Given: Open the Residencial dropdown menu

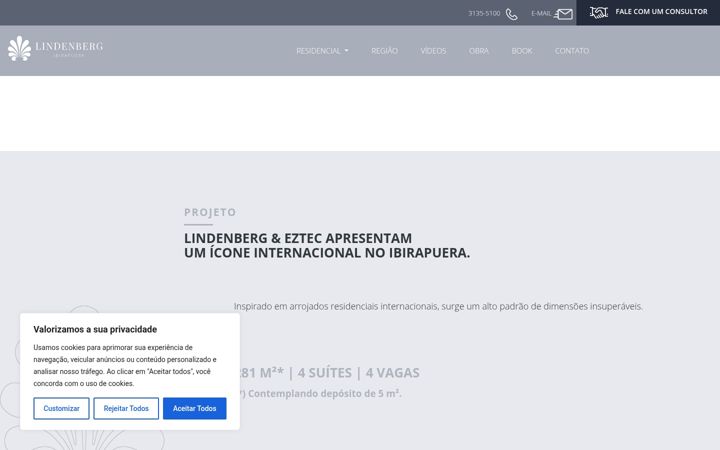Looking at the screenshot, I should 322,51.
